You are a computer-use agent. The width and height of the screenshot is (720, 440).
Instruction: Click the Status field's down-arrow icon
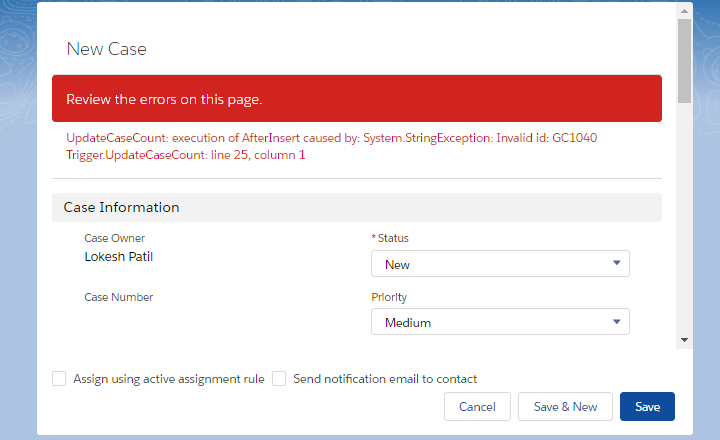coord(617,264)
